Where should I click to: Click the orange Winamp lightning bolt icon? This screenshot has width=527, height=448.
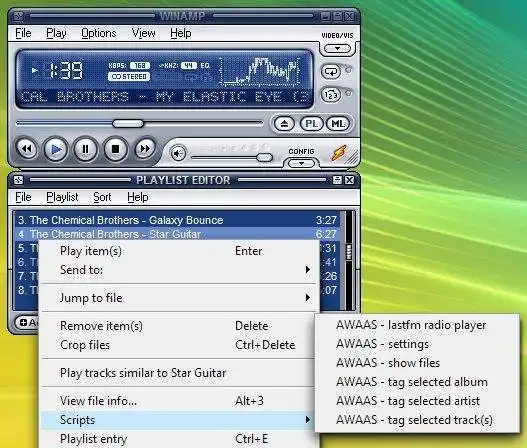(339, 153)
